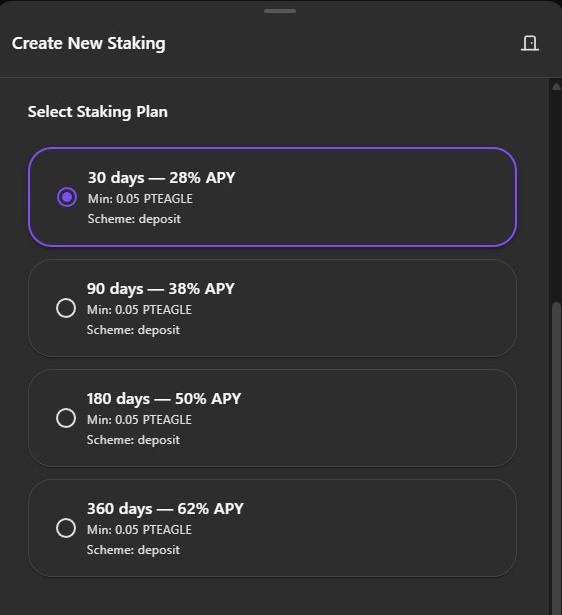Click Scheme: deposit under 180 days plan

tap(133, 440)
